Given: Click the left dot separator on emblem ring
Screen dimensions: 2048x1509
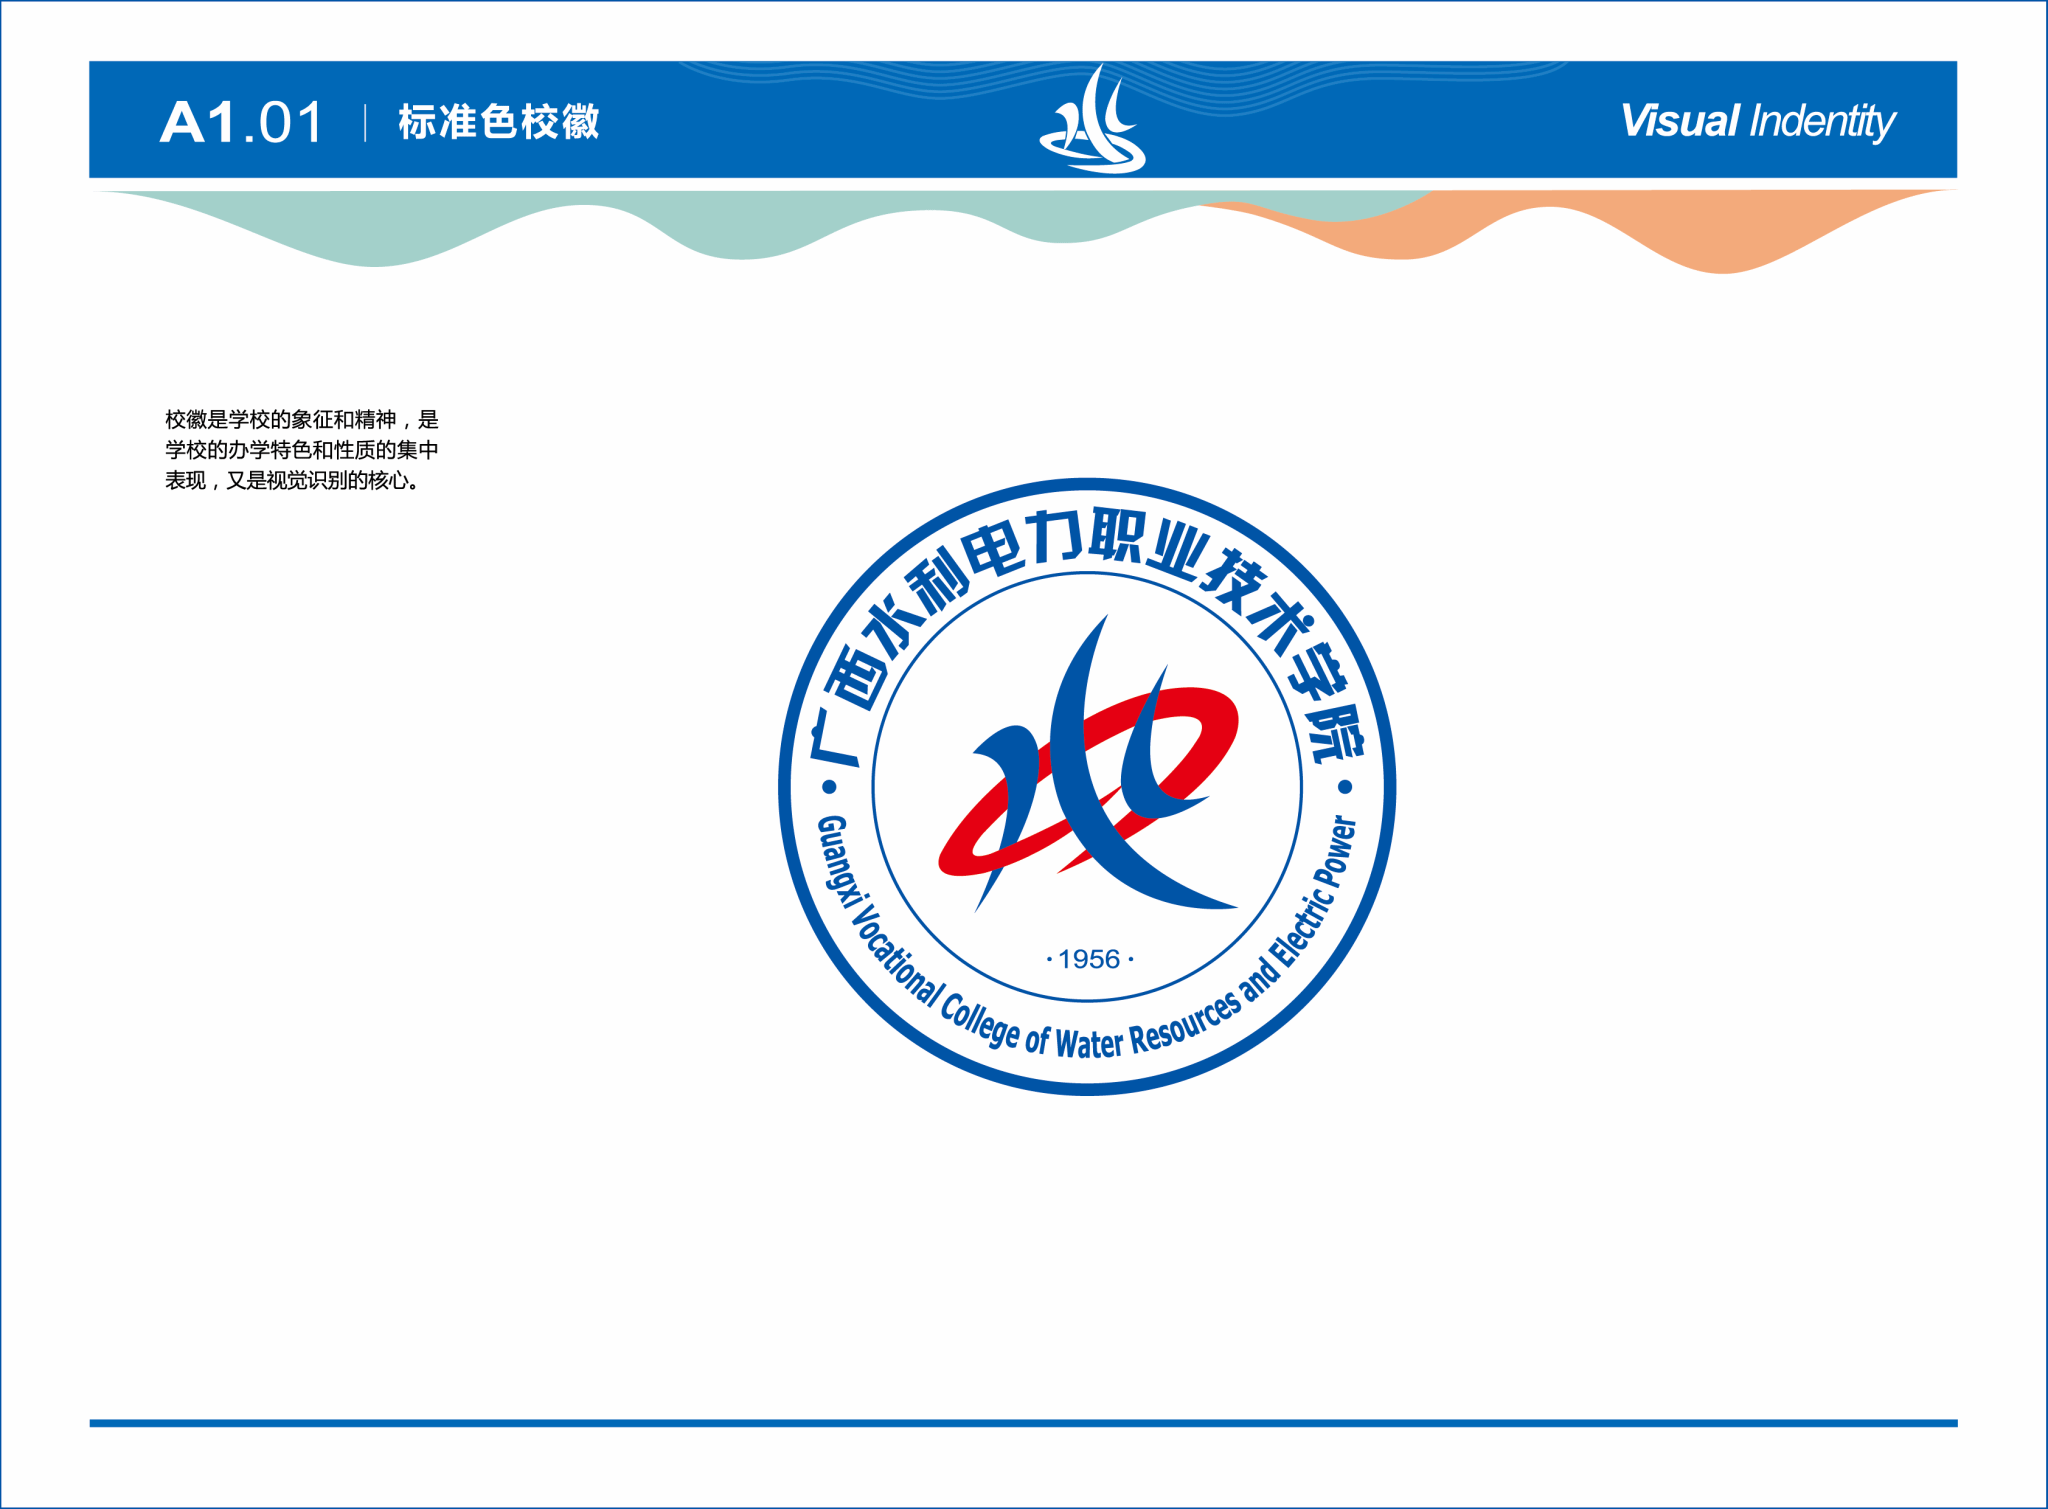Looking at the screenshot, I should pyautogui.click(x=829, y=787).
